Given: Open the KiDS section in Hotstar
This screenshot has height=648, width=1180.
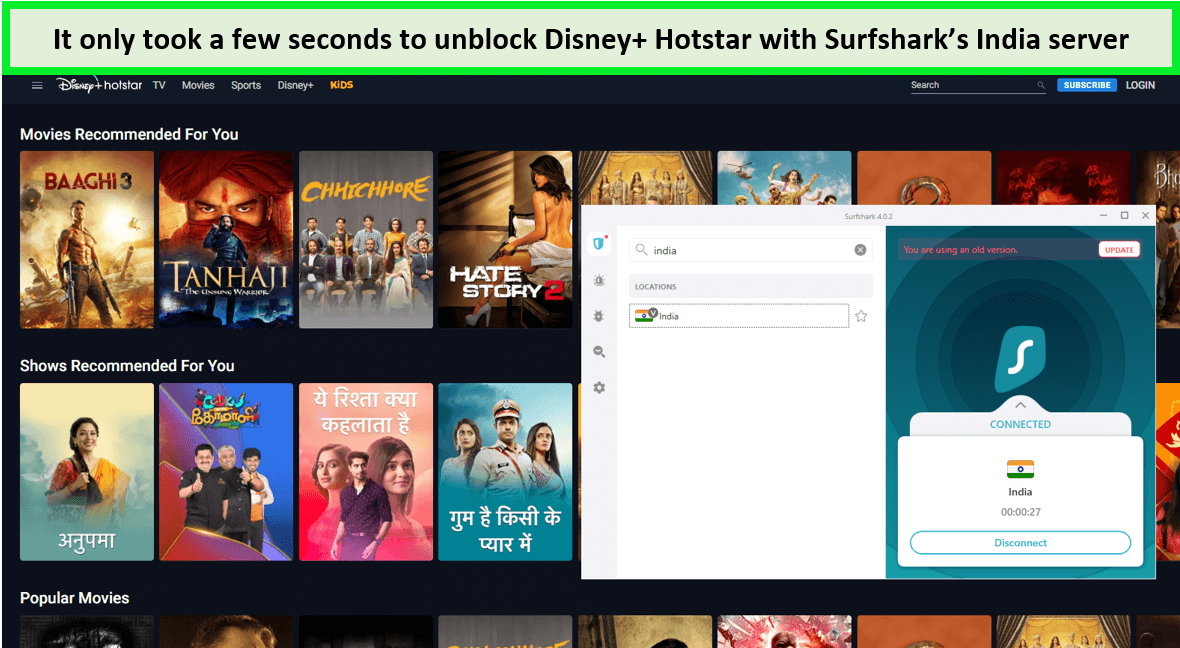Looking at the screenshot, I should pos(342,85).
